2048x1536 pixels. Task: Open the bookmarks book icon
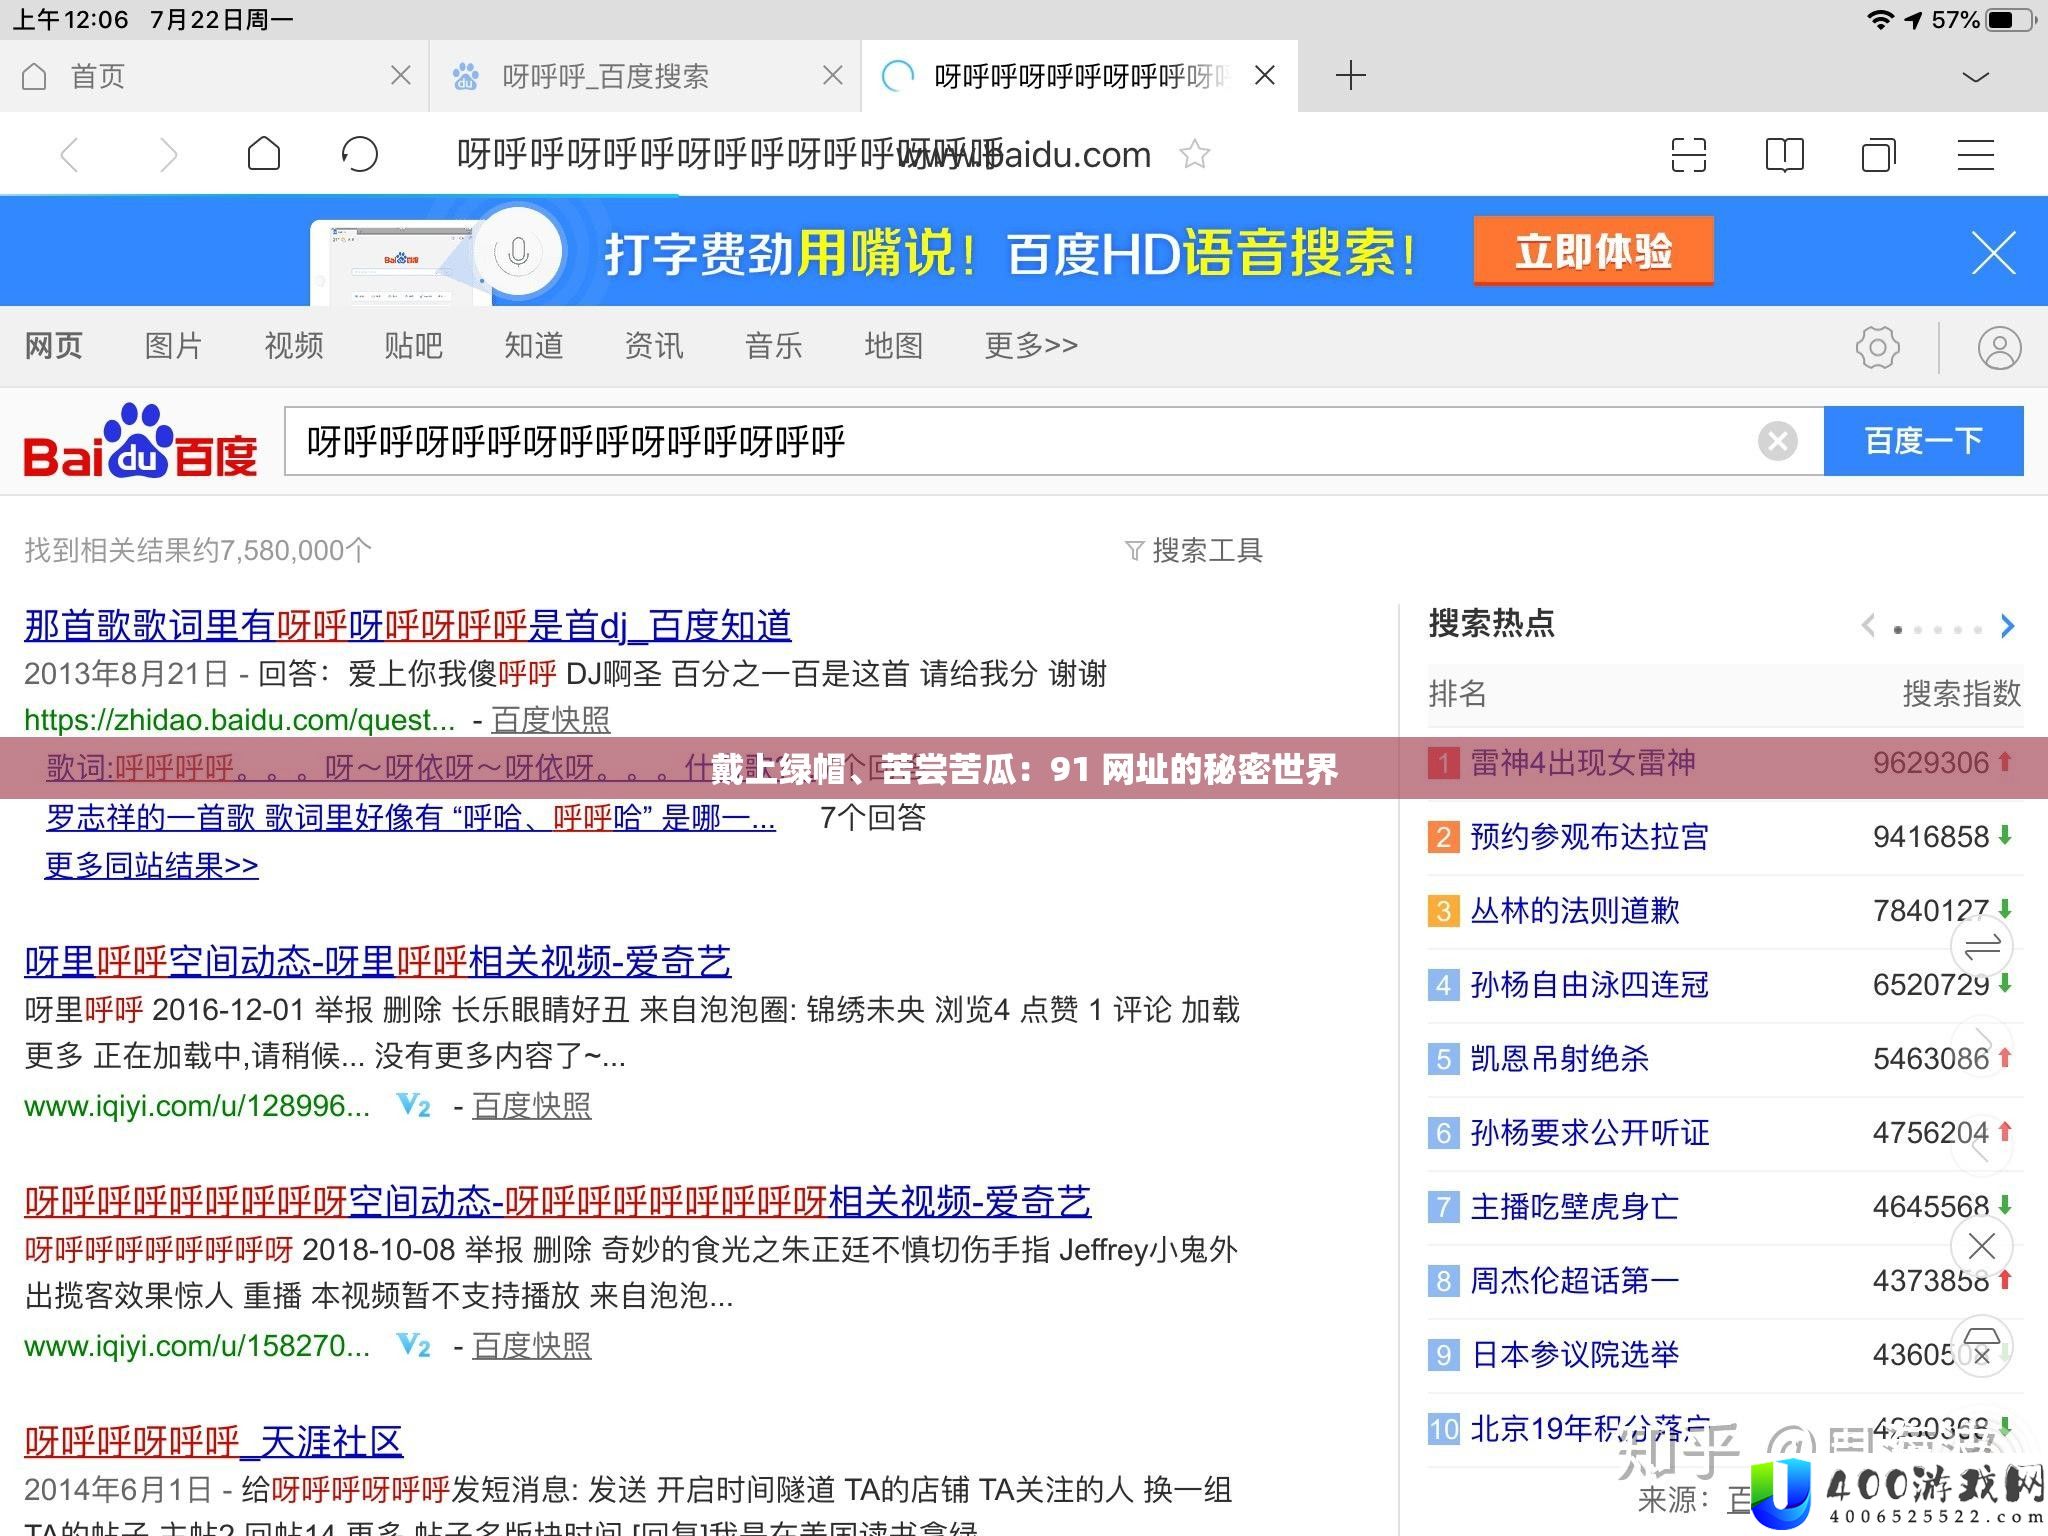click(x=1785, y=155)
